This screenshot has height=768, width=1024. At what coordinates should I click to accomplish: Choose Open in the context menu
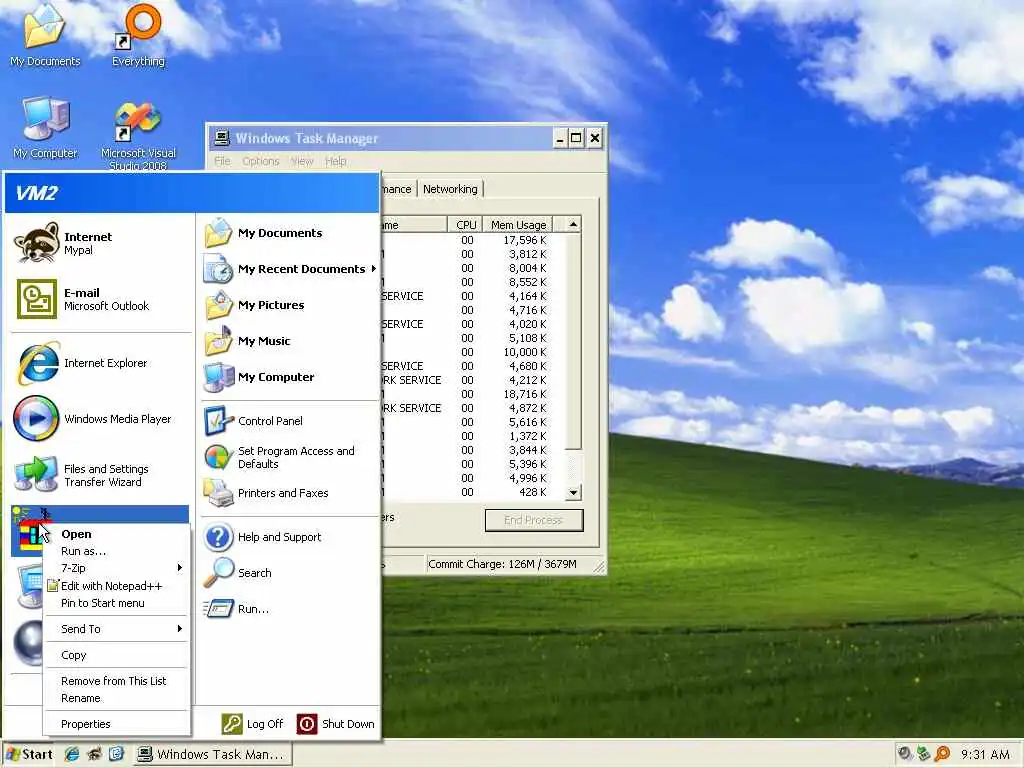[x=116, y=534]
